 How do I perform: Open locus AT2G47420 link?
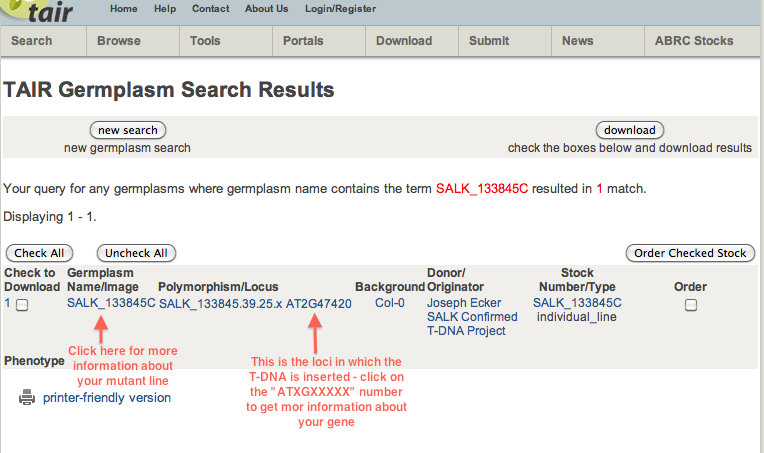(x=319, y=304)
